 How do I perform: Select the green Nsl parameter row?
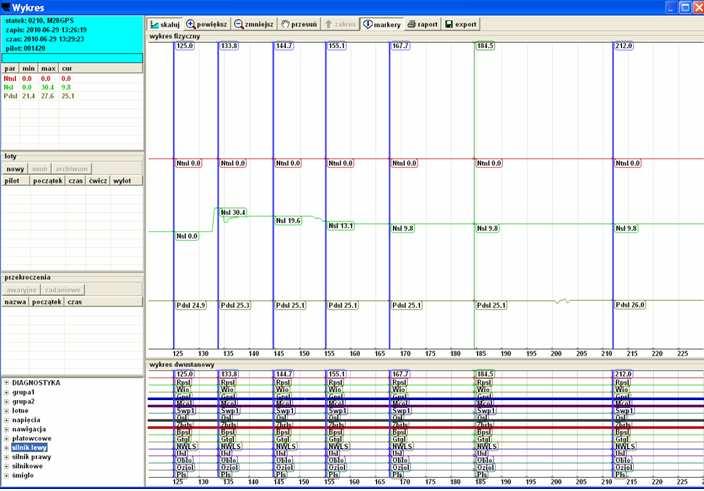tap(72, 87)
